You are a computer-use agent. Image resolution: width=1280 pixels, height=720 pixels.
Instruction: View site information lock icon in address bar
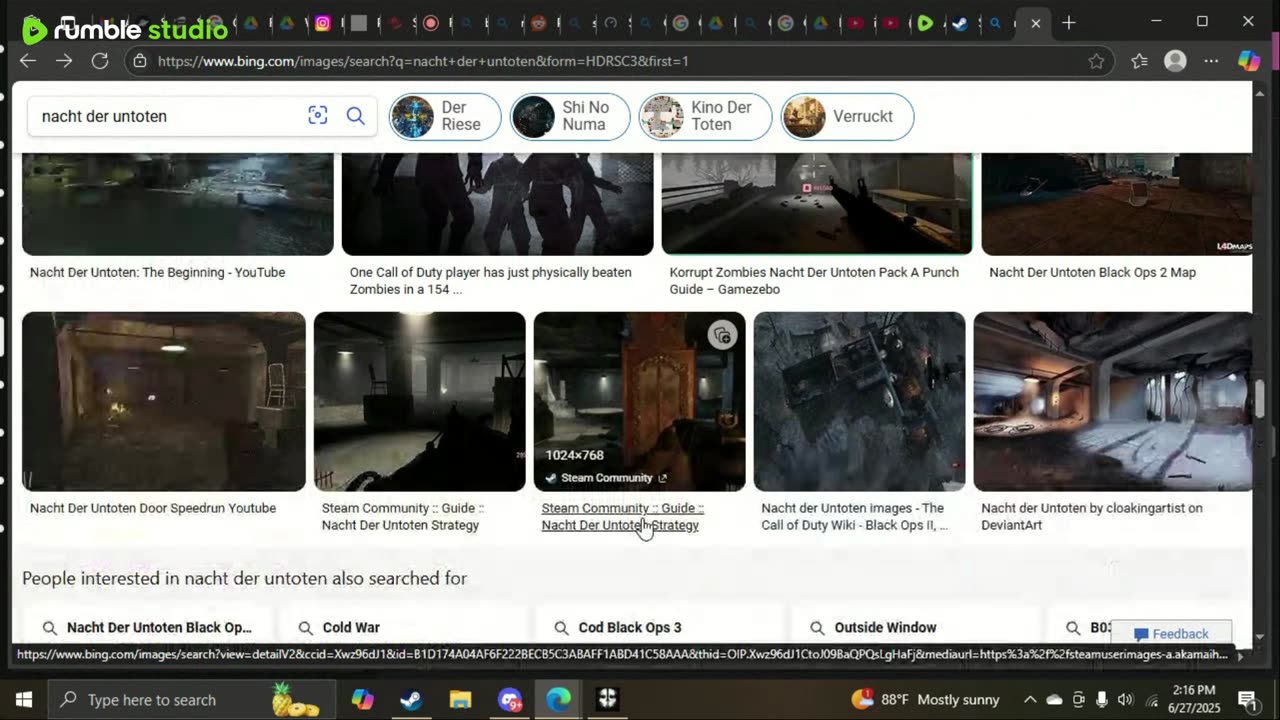pyautogui.click(x=140, y=61)
